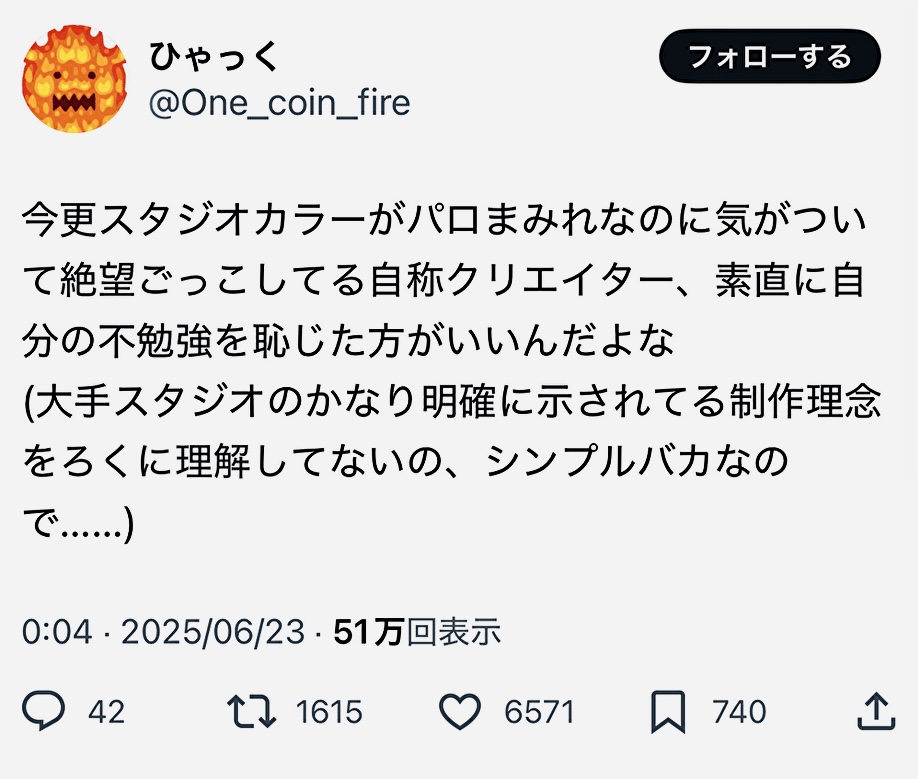Click the parenthetical line starting with (大手スタジオ
The image size is (918, 779).
450,401
